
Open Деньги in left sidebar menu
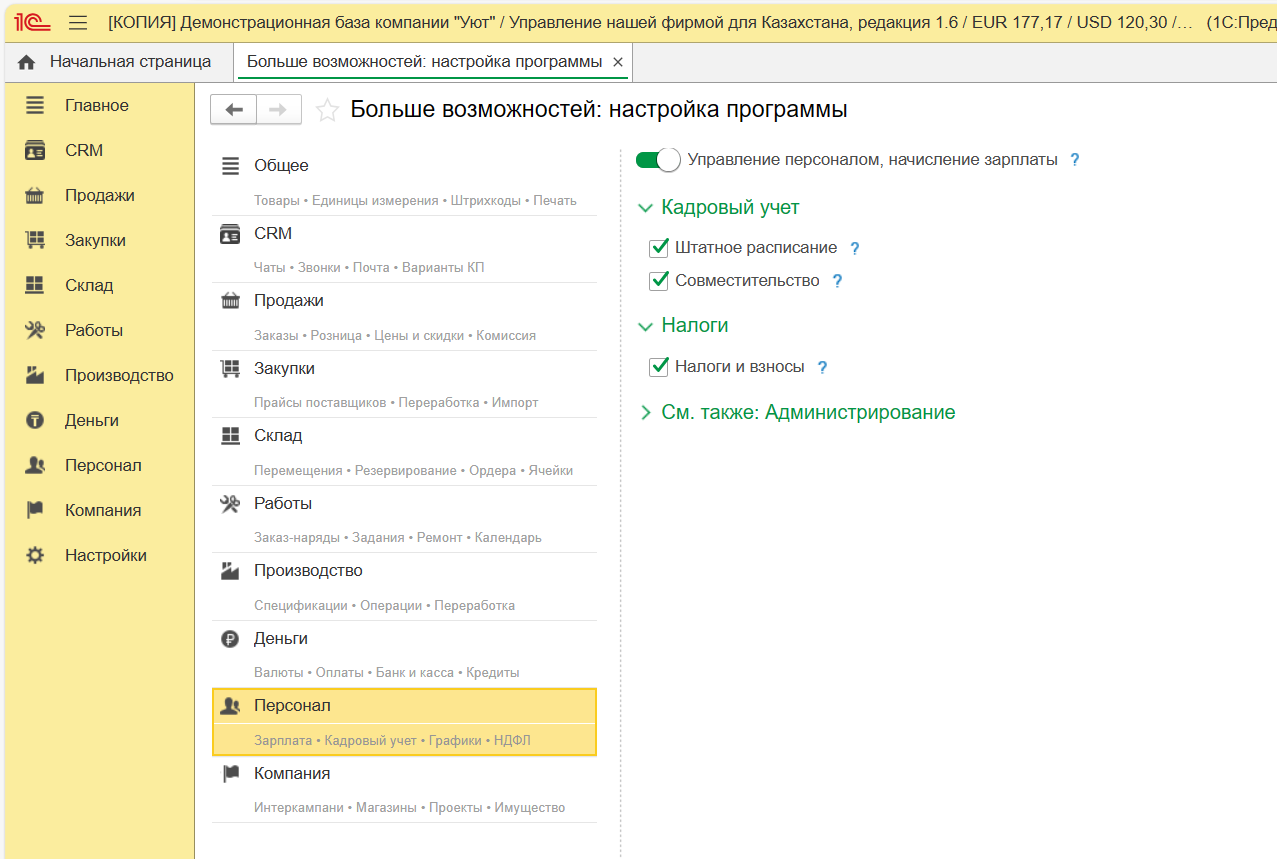tap(92, 421)
